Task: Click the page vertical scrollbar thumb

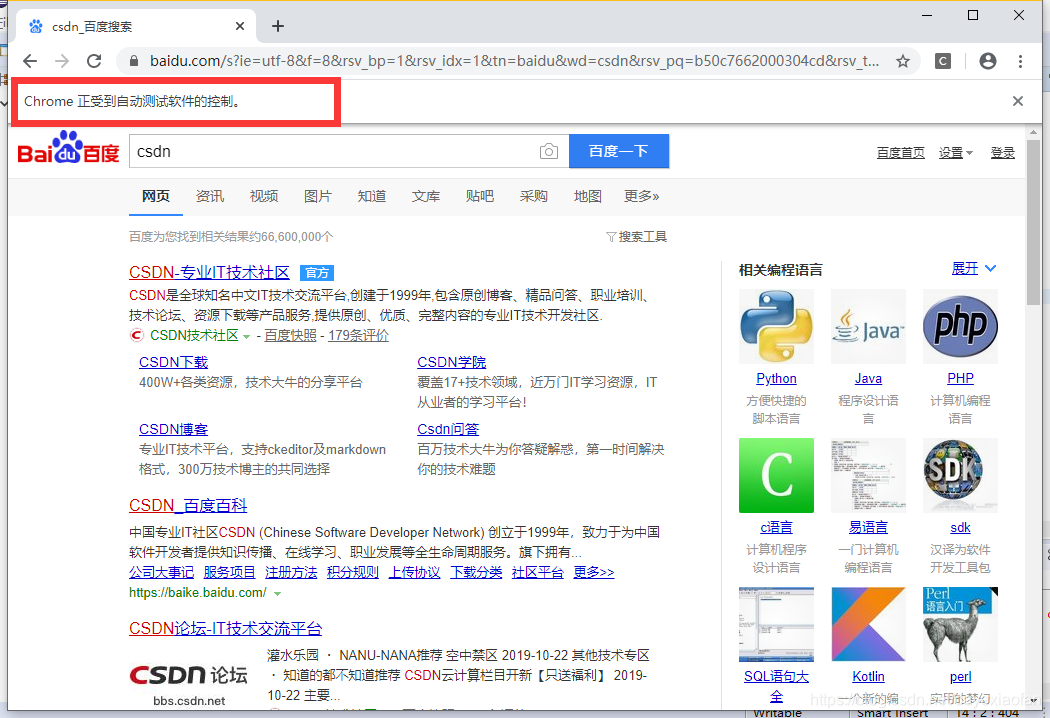Action: 1033,221
